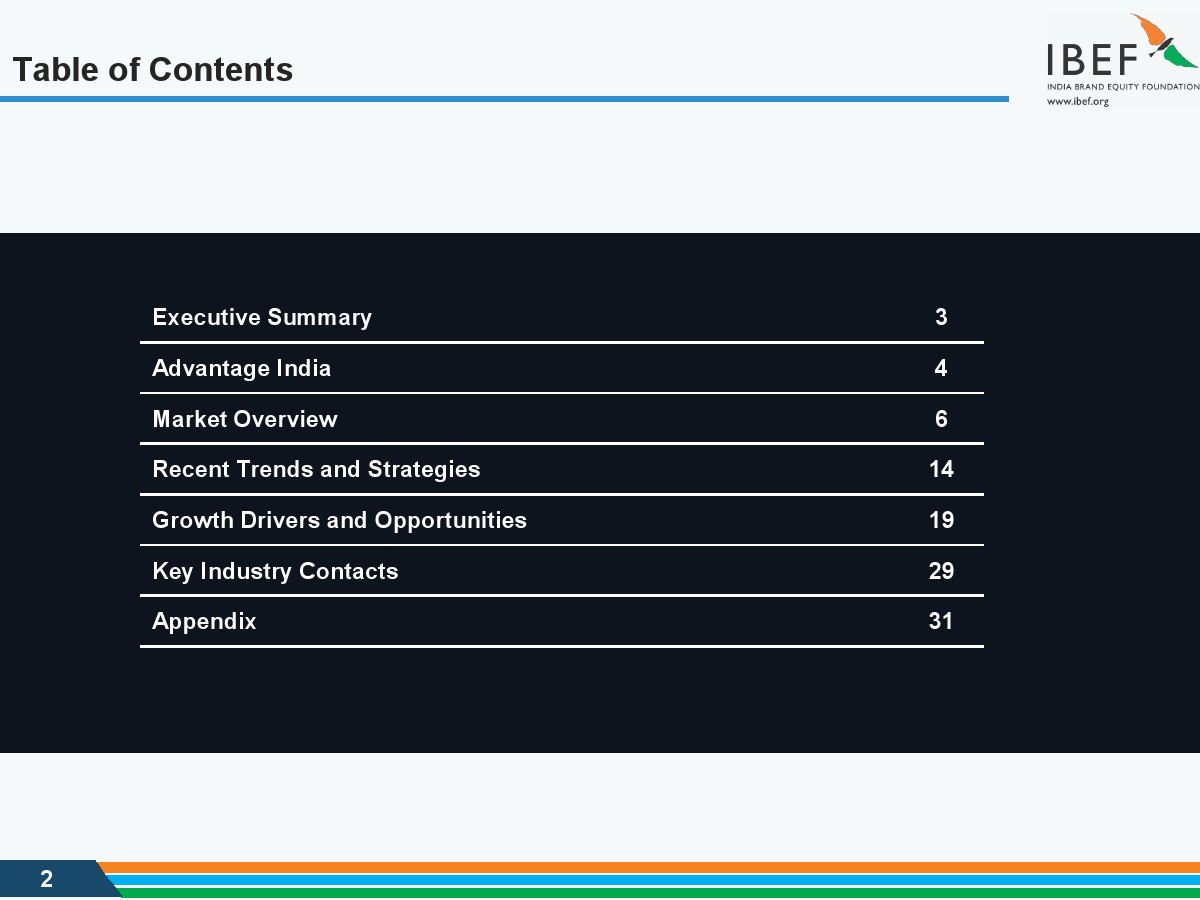The height and width of the screenshot is (900, 1200).
Task: Click page number 31 next to Appendix
Action: pos(941,622)
